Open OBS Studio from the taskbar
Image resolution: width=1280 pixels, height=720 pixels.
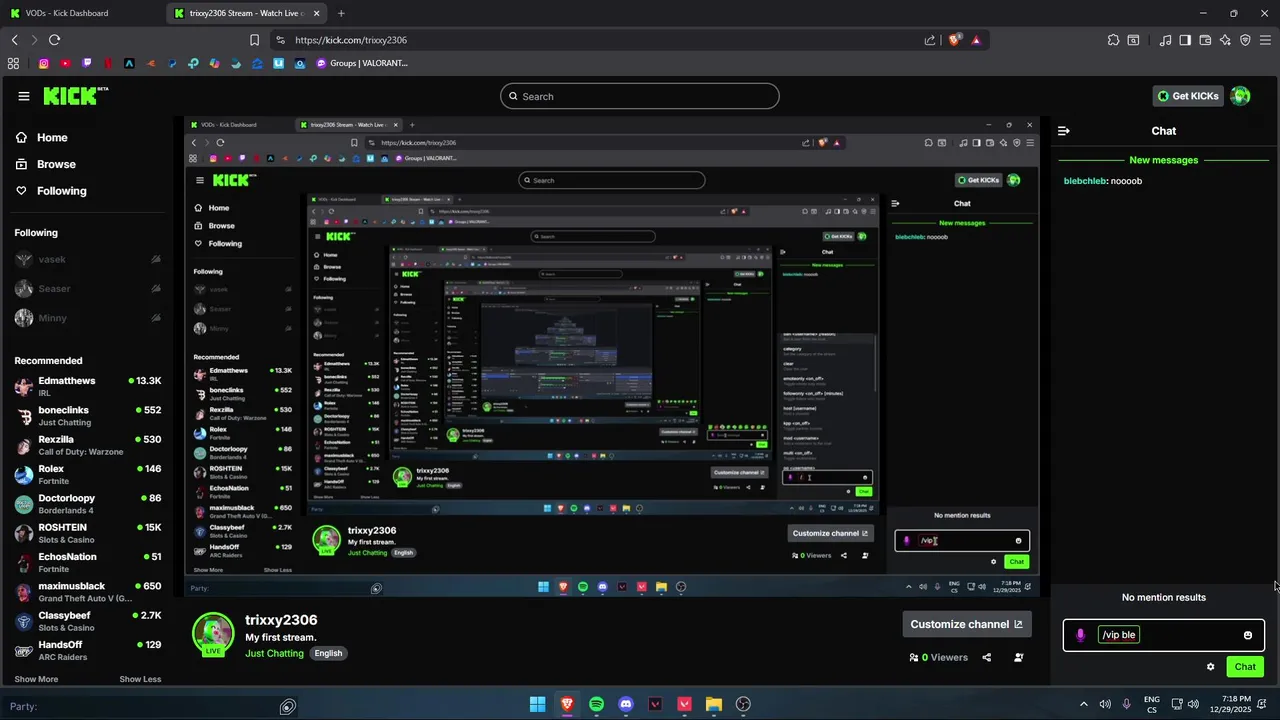click(743, 705)
